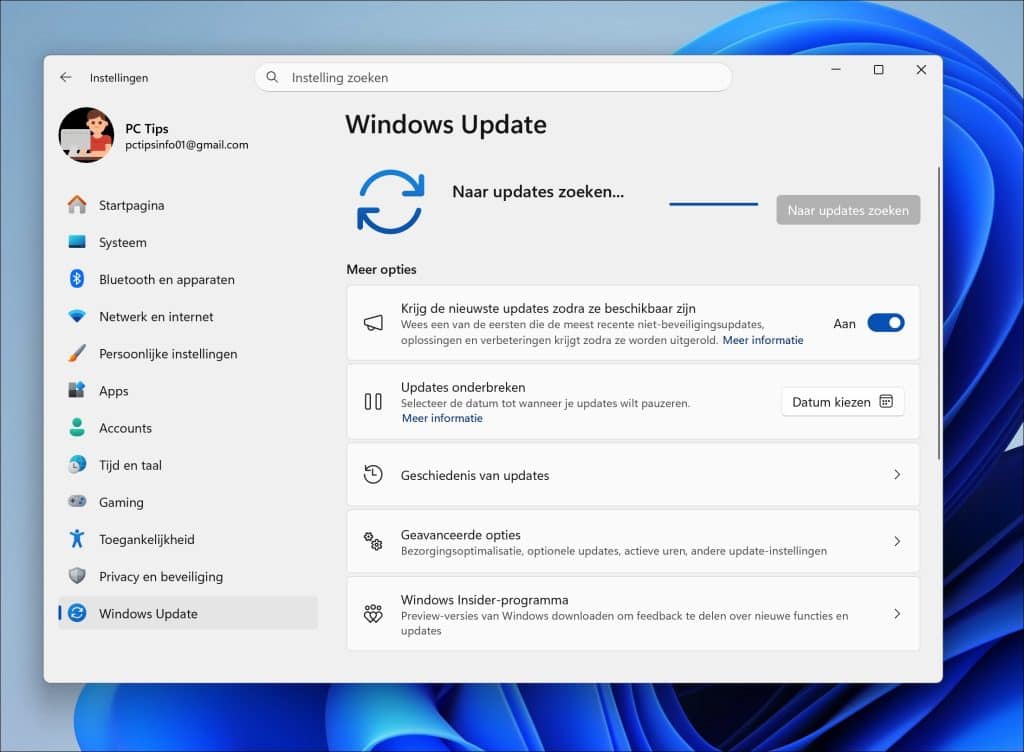
Task: Click the history clock icon
Action: (373, 475)
